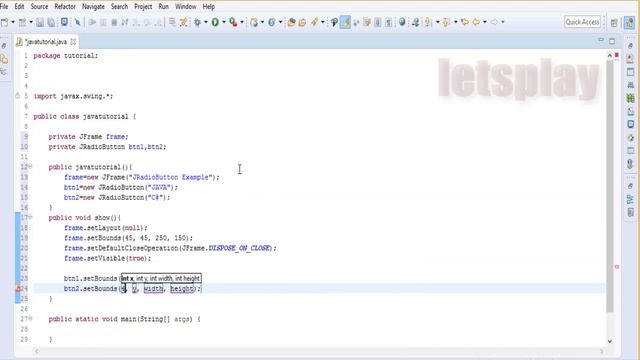640x360 pixels.
Task: Click the New Java Package icon
Action: pyautogui.click(x=254, y=22)
